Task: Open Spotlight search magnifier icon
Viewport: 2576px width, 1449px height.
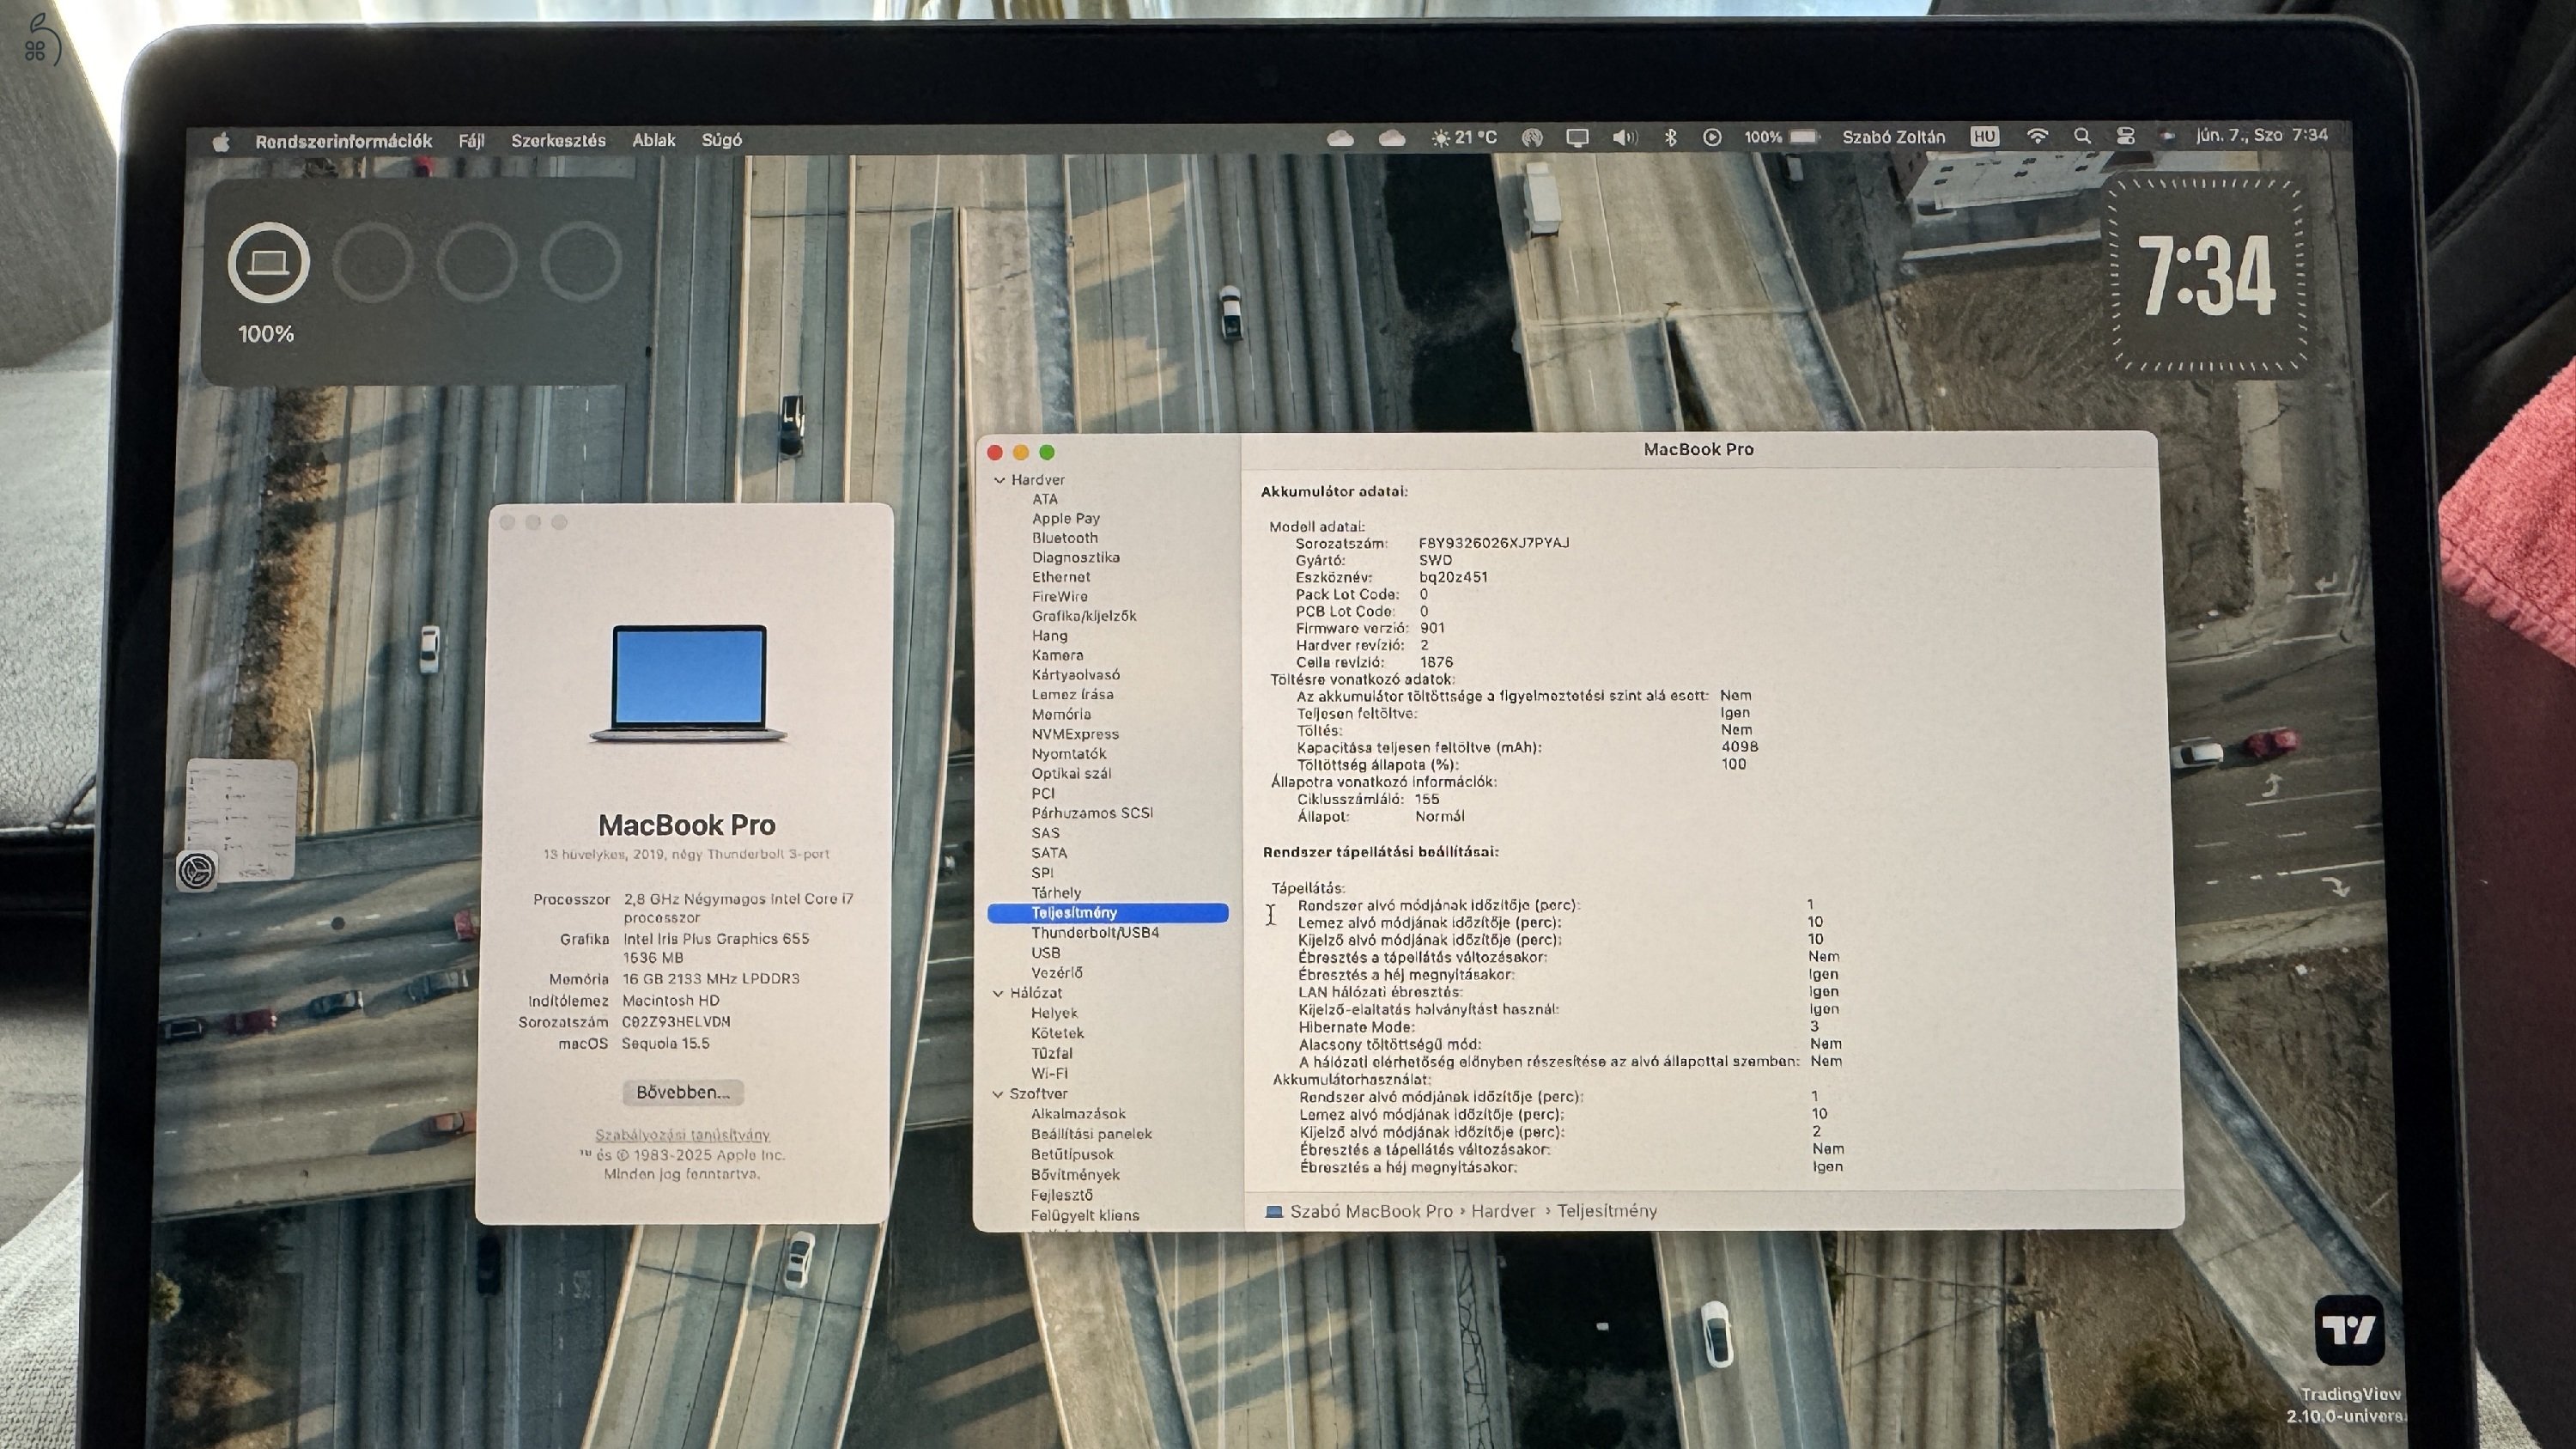Action: (x=2082, y=136)
